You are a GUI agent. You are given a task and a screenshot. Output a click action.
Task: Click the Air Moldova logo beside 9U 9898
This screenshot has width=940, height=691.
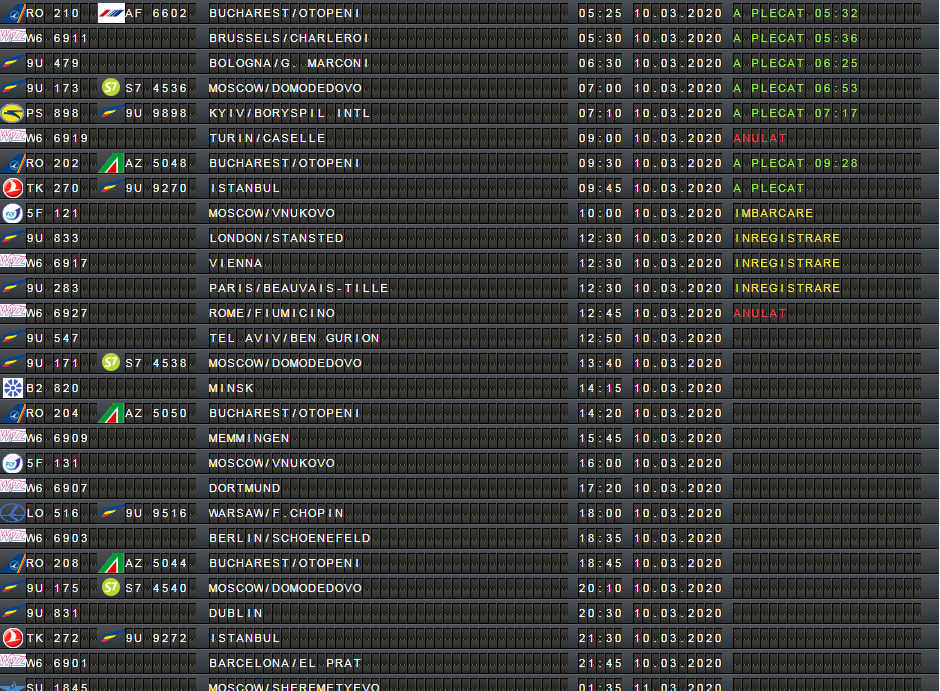111,113
